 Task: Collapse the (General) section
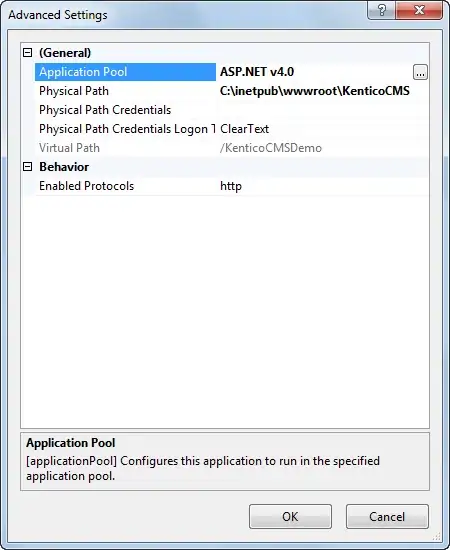pyautogui.click(x=27, y=53)
